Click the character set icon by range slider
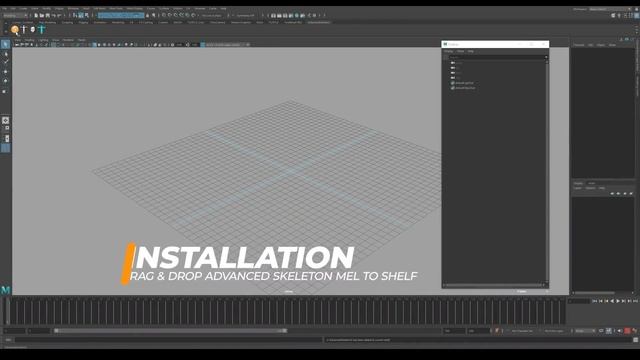 click(497, 331)
